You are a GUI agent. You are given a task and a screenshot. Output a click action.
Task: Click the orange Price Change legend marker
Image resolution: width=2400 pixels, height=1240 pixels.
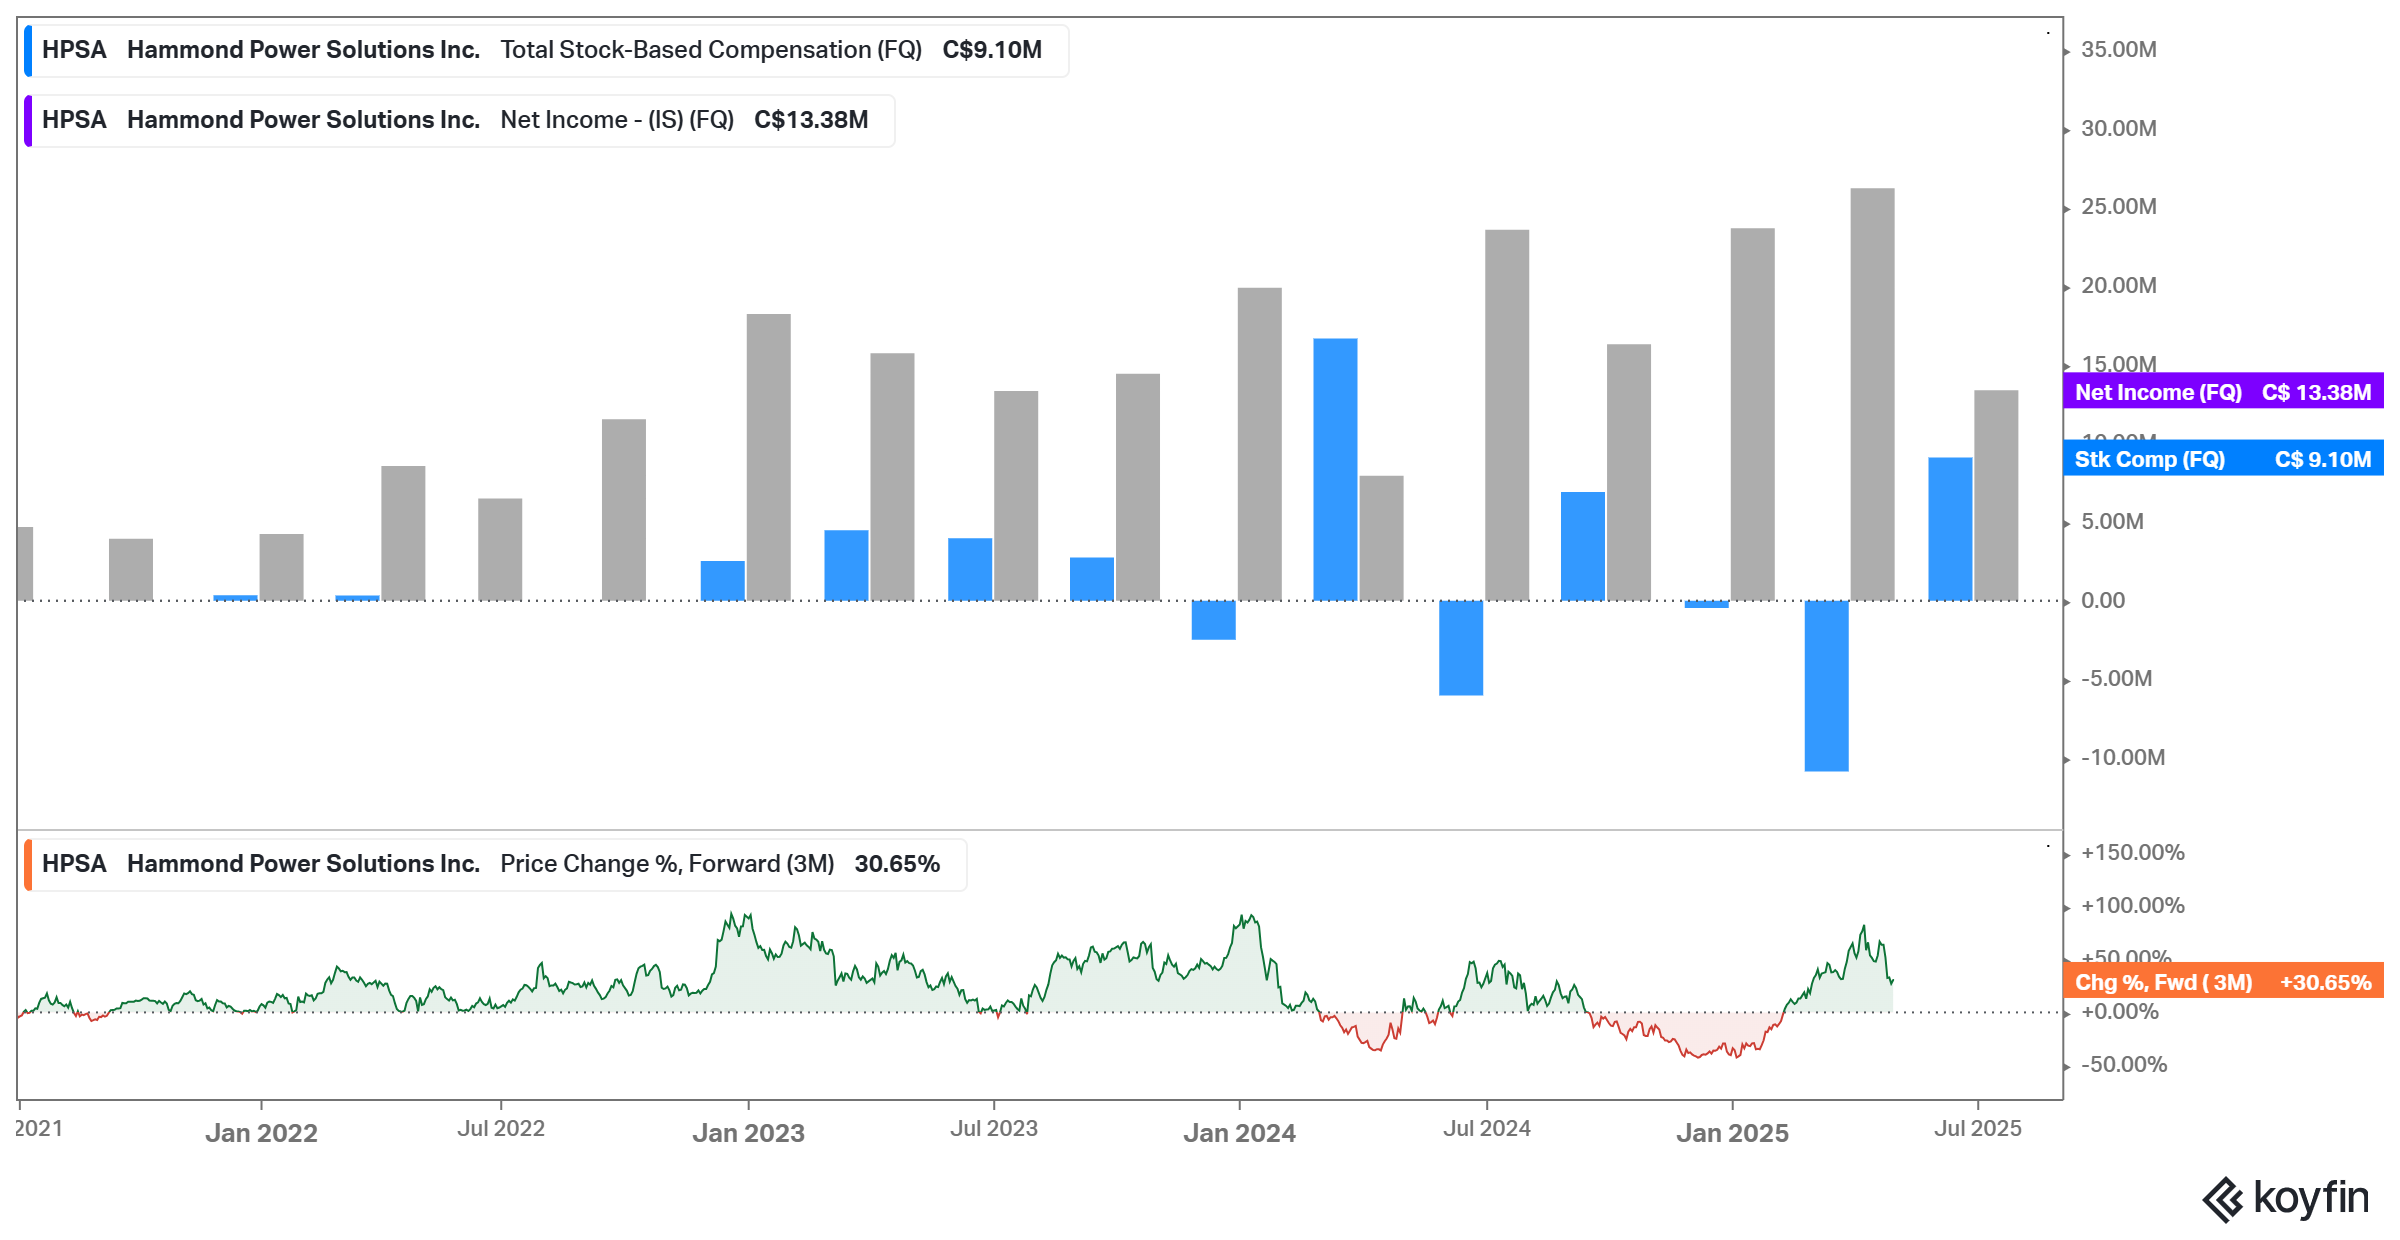click(x=28, y=864)
